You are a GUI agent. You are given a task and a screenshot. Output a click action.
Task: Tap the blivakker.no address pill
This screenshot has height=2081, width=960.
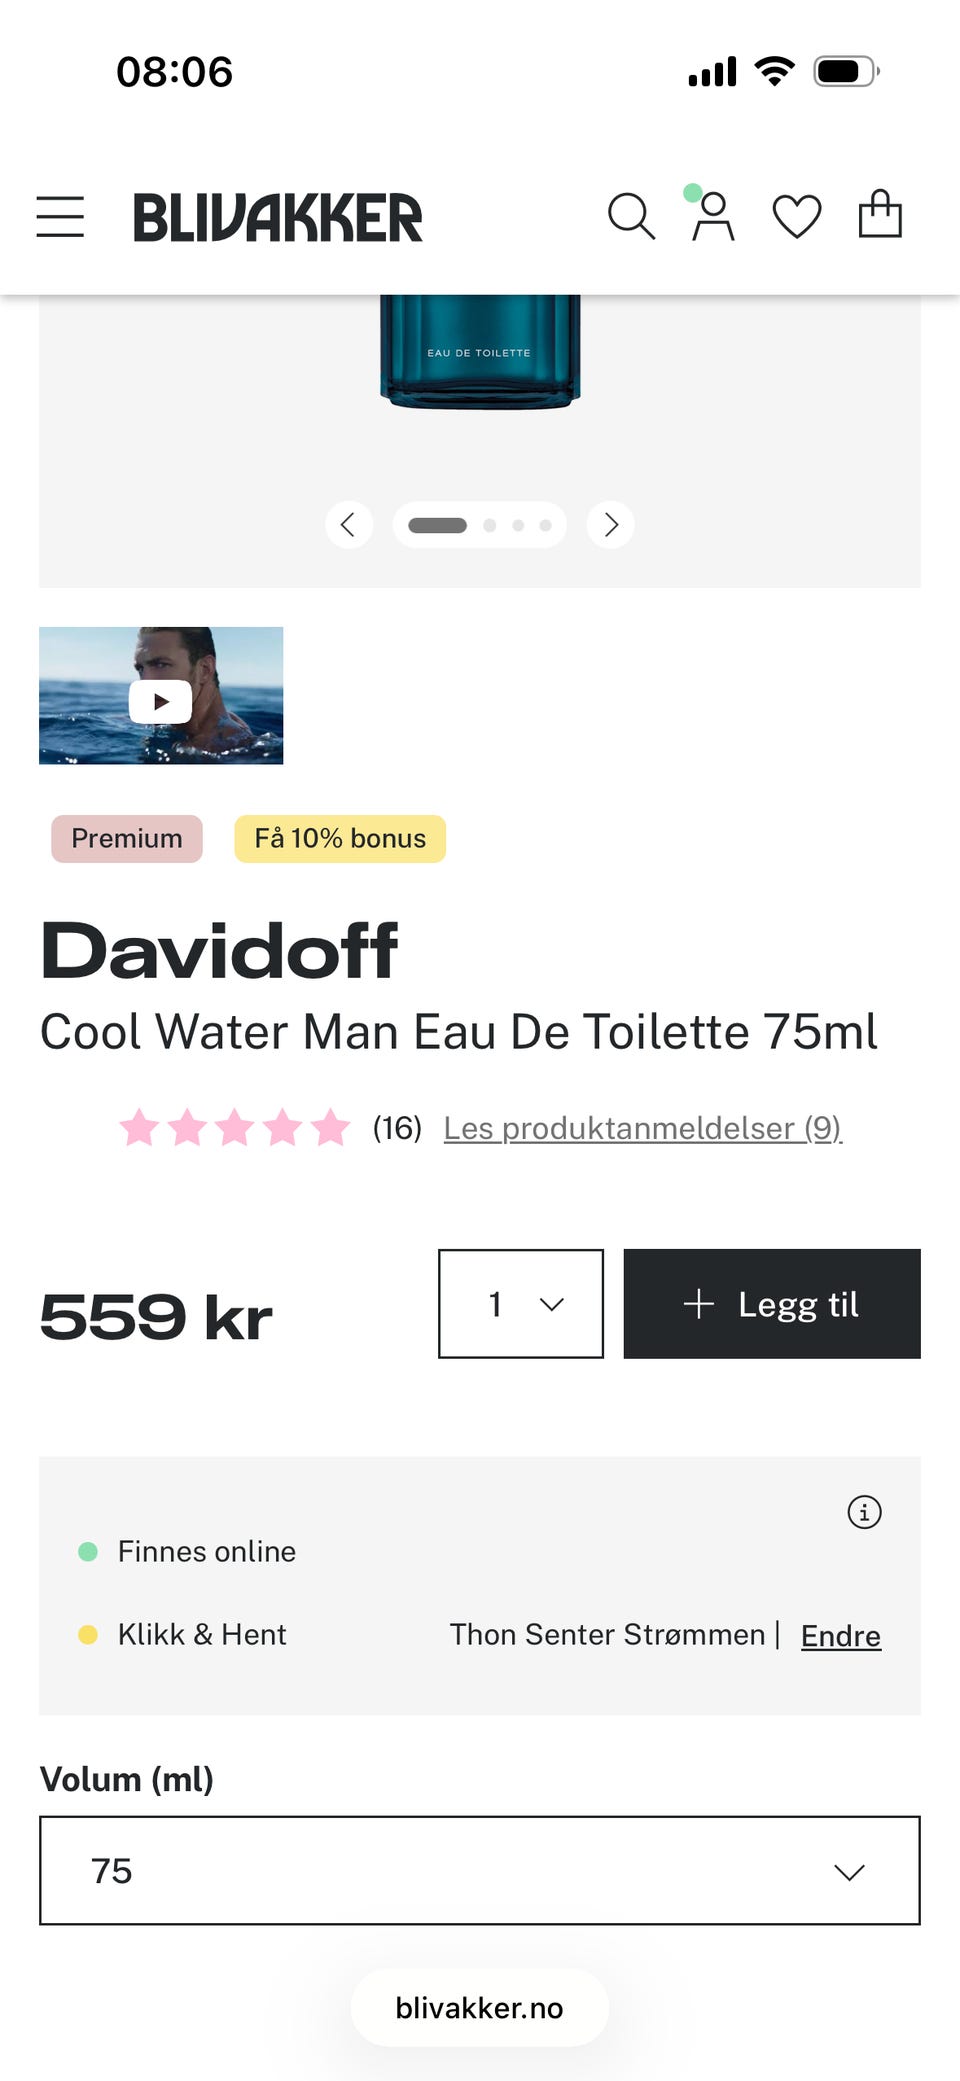480,2008
